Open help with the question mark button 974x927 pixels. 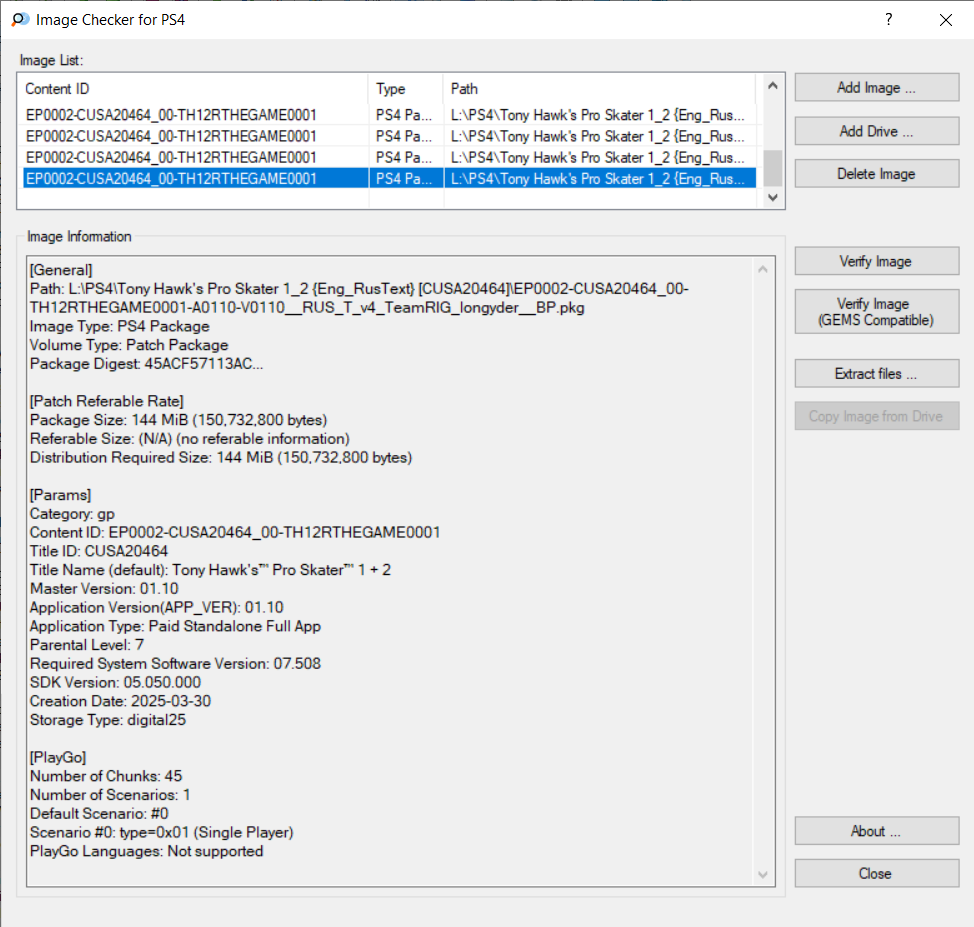(x=889, y=19)
